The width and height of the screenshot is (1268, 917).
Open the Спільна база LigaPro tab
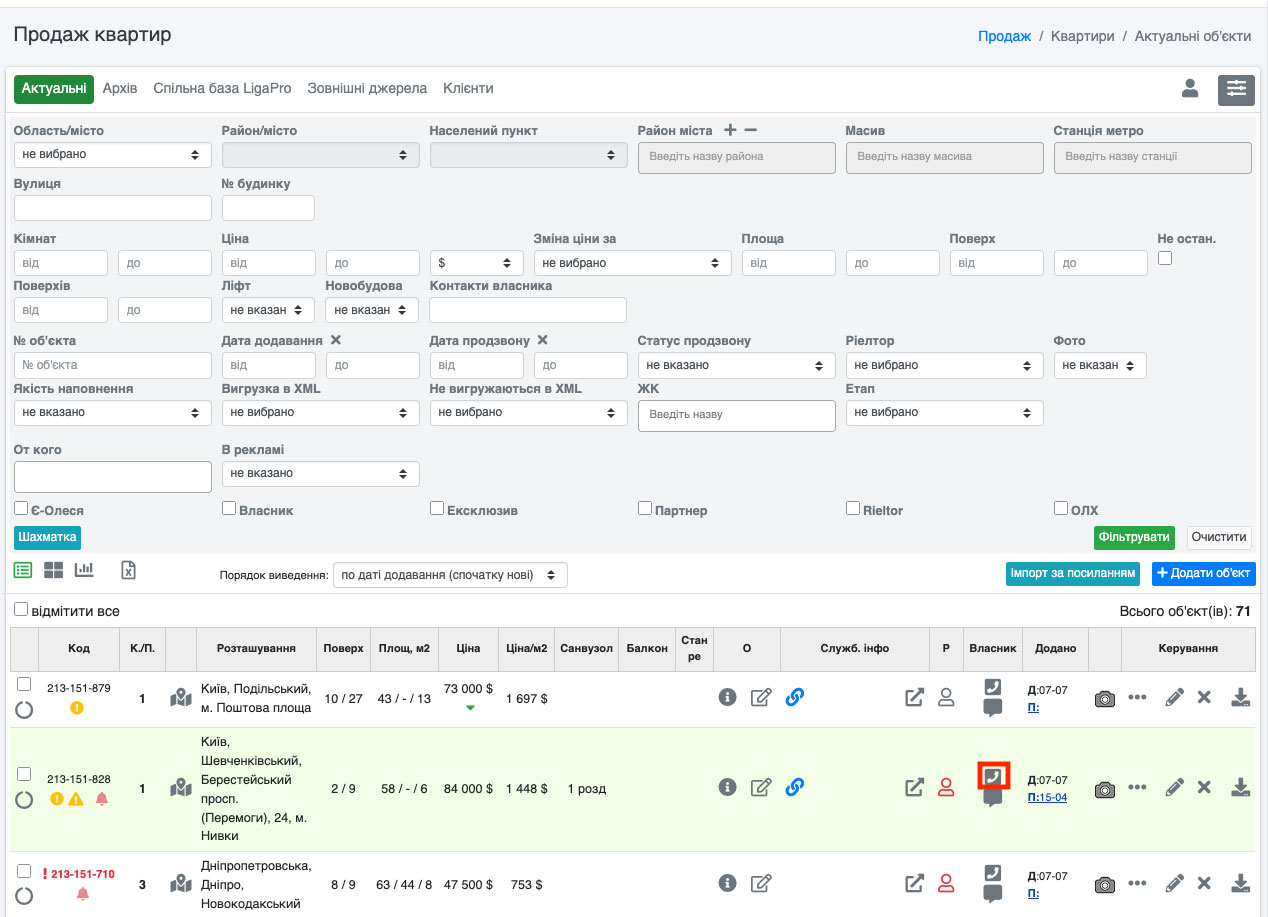click(222, 88)
